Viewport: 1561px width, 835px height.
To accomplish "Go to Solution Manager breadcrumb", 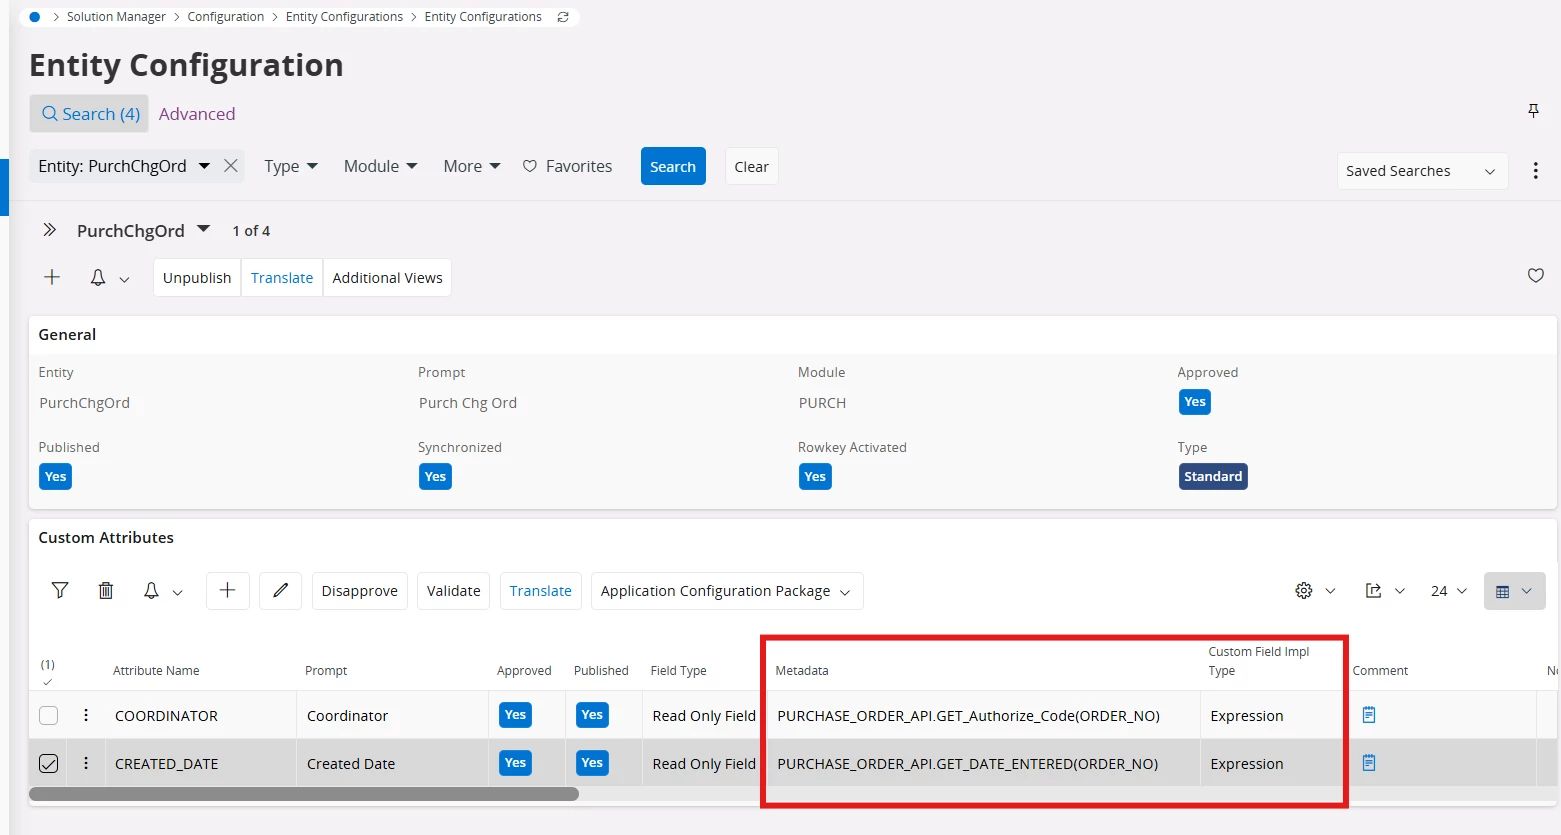I will coord(116,17).
